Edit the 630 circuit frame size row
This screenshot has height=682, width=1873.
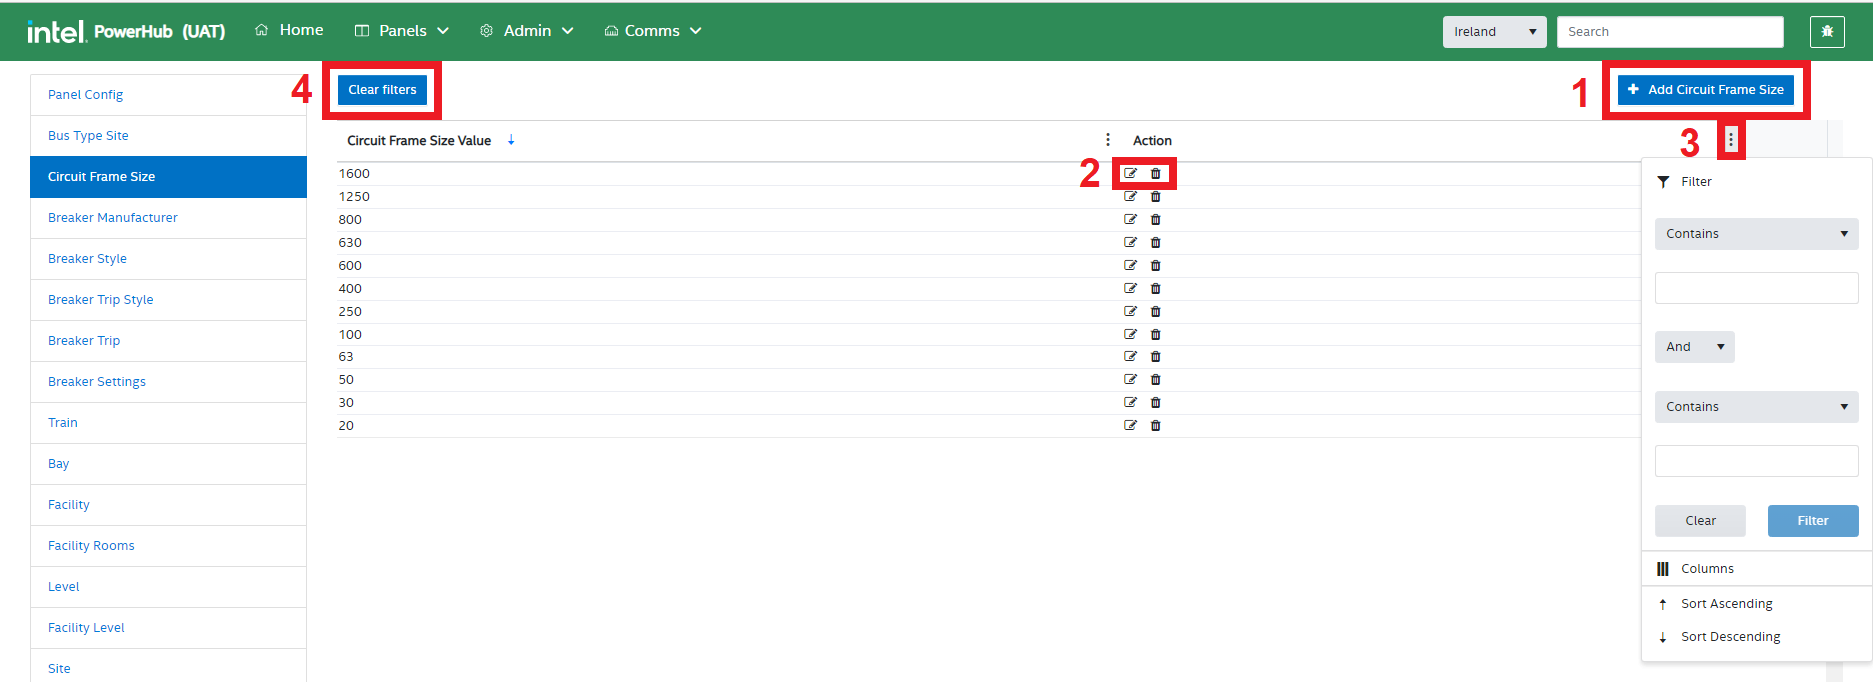(1130, 242)
